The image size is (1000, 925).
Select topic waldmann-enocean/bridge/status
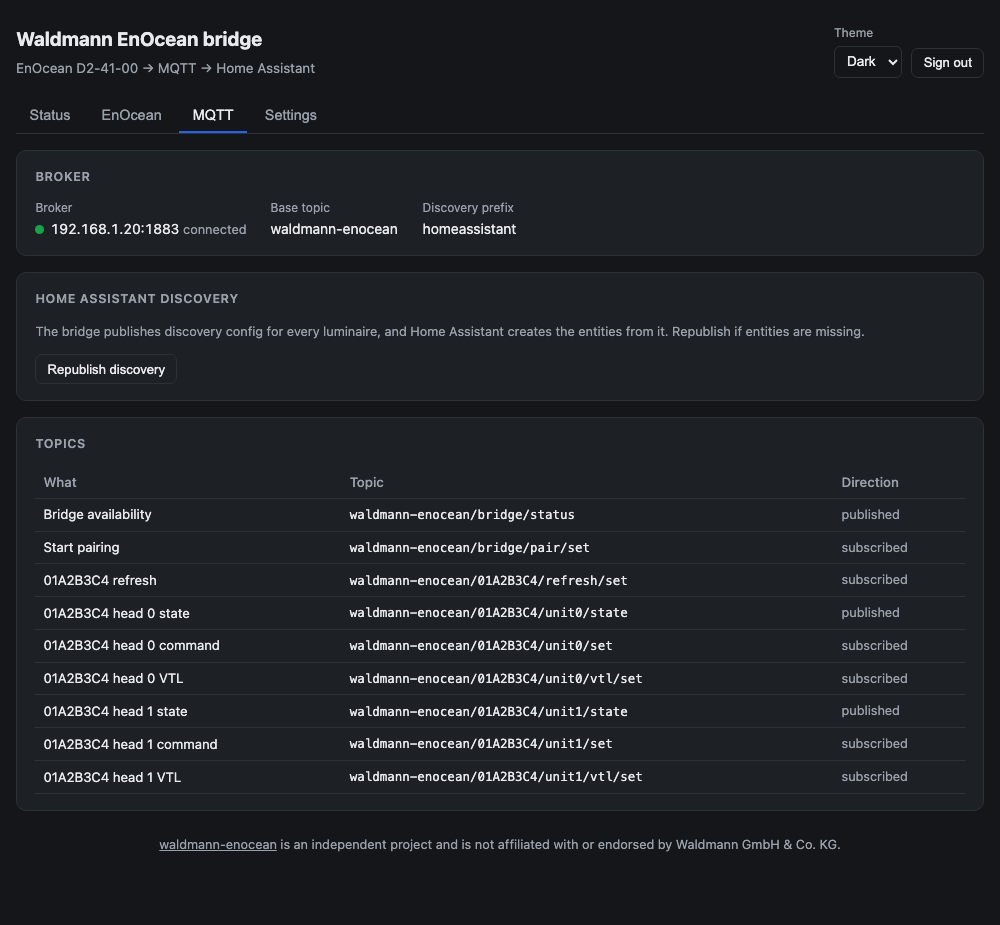[462, 515]
